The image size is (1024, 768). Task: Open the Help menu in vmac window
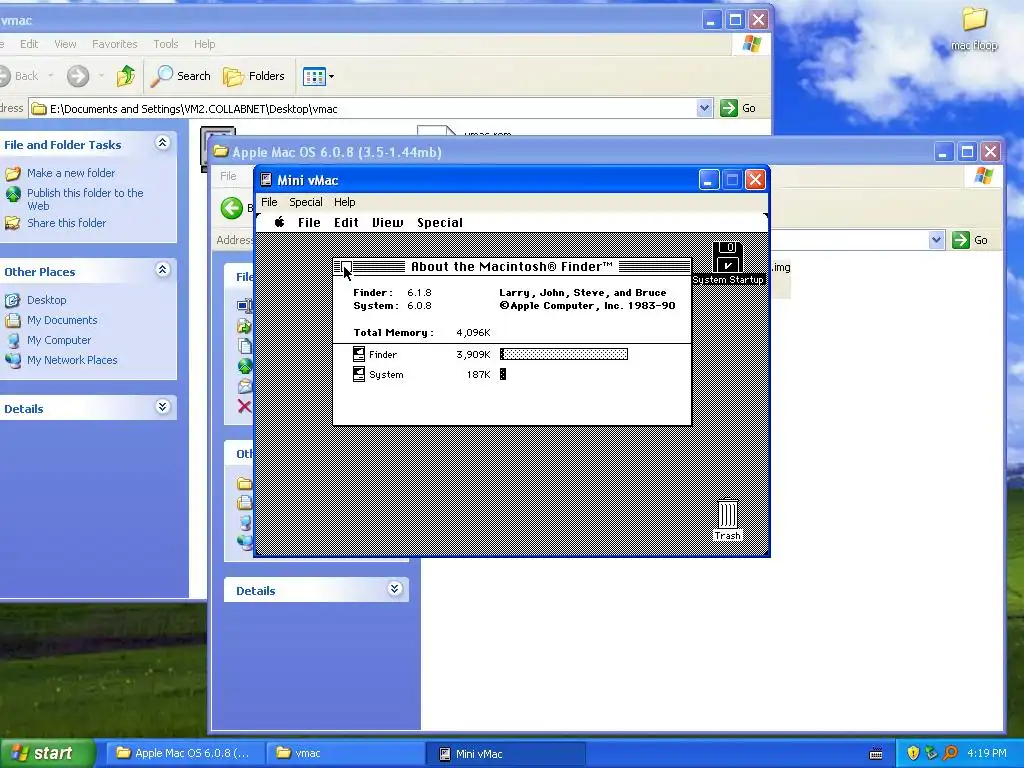(x=204, y=44)
